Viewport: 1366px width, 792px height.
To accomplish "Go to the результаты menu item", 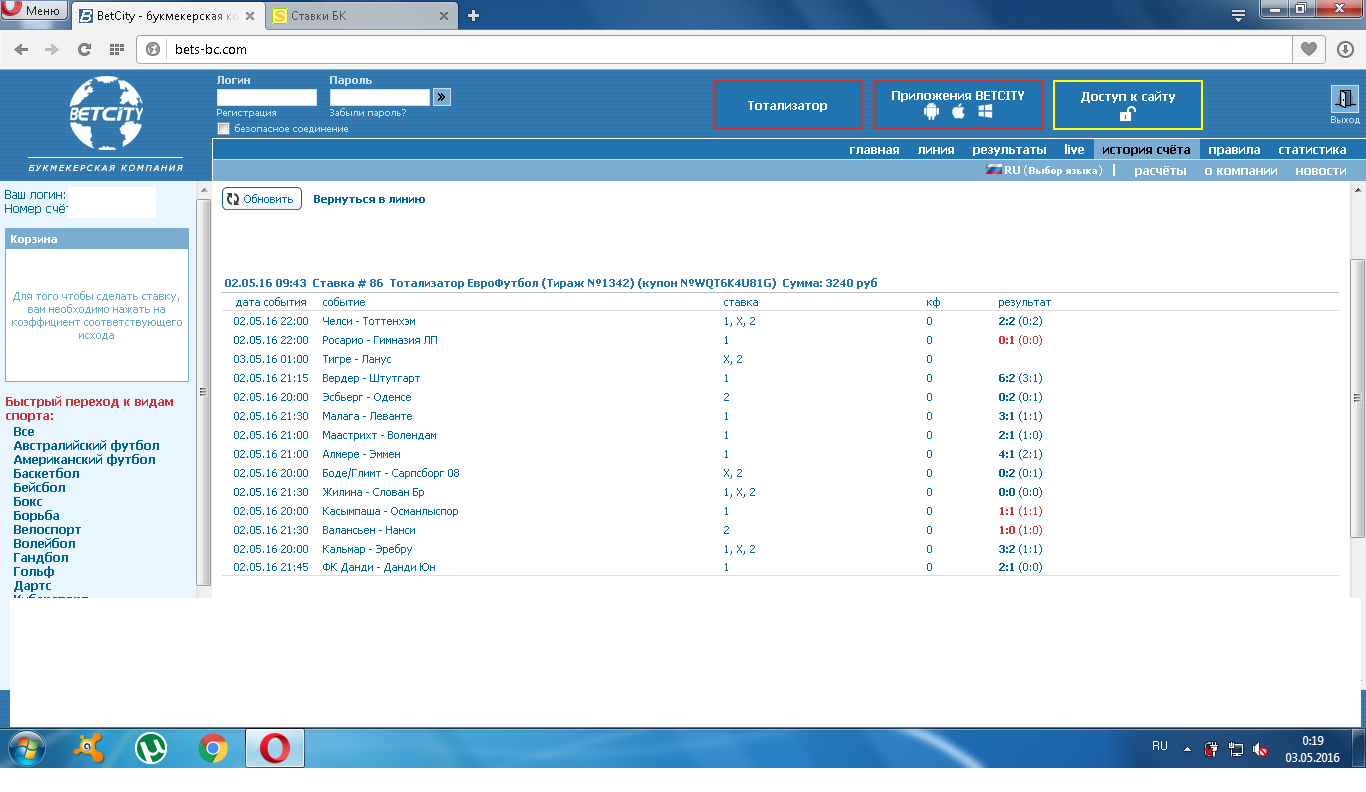I will click(x=1009, y=149).
